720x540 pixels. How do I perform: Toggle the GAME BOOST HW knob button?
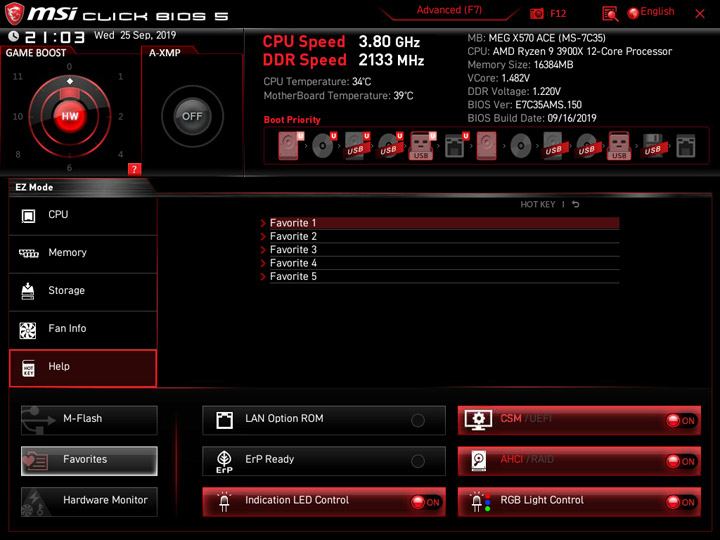pyautogui.click(x=70, y=116)
